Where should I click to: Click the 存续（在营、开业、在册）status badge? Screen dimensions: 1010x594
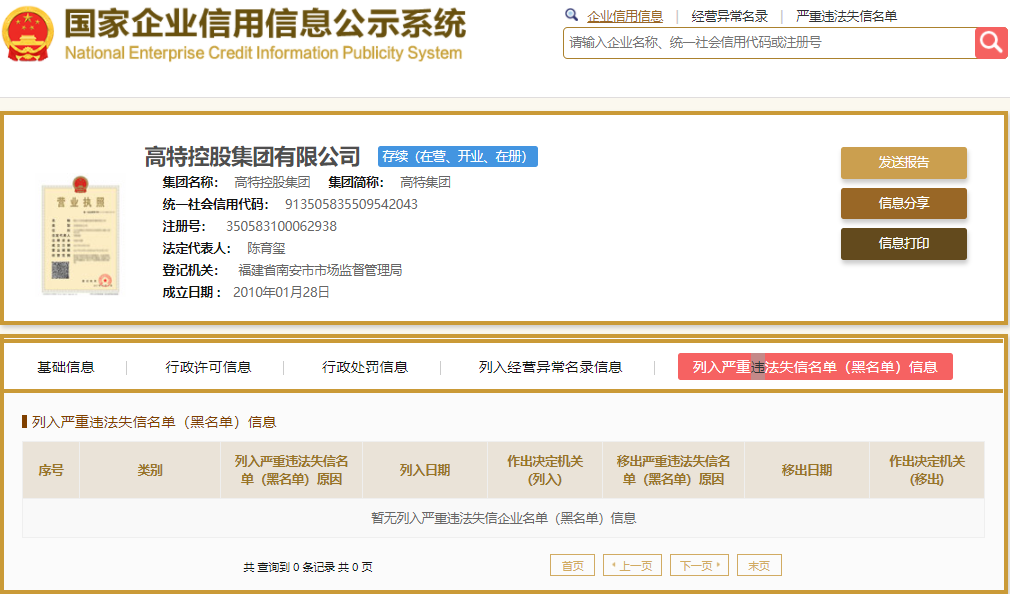pos(458,157)
